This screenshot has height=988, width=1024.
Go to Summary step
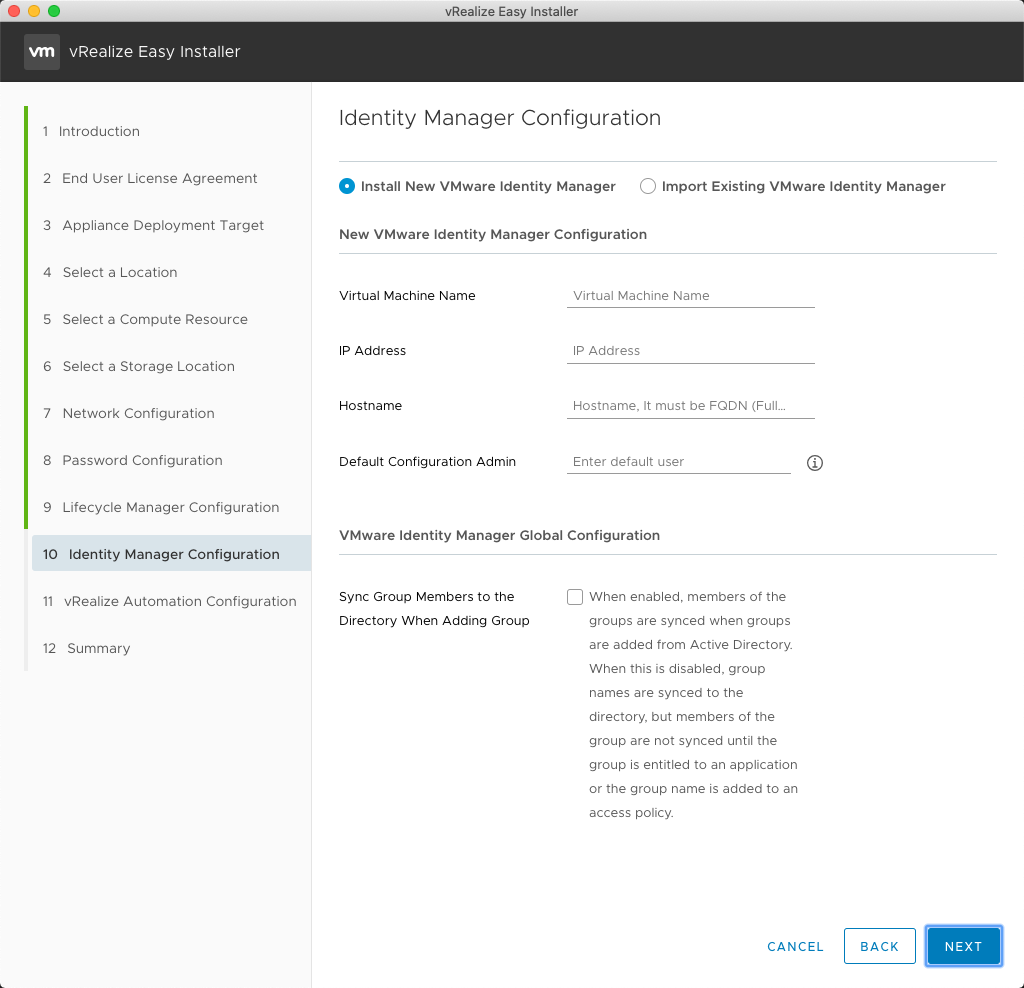click(86, 648)
